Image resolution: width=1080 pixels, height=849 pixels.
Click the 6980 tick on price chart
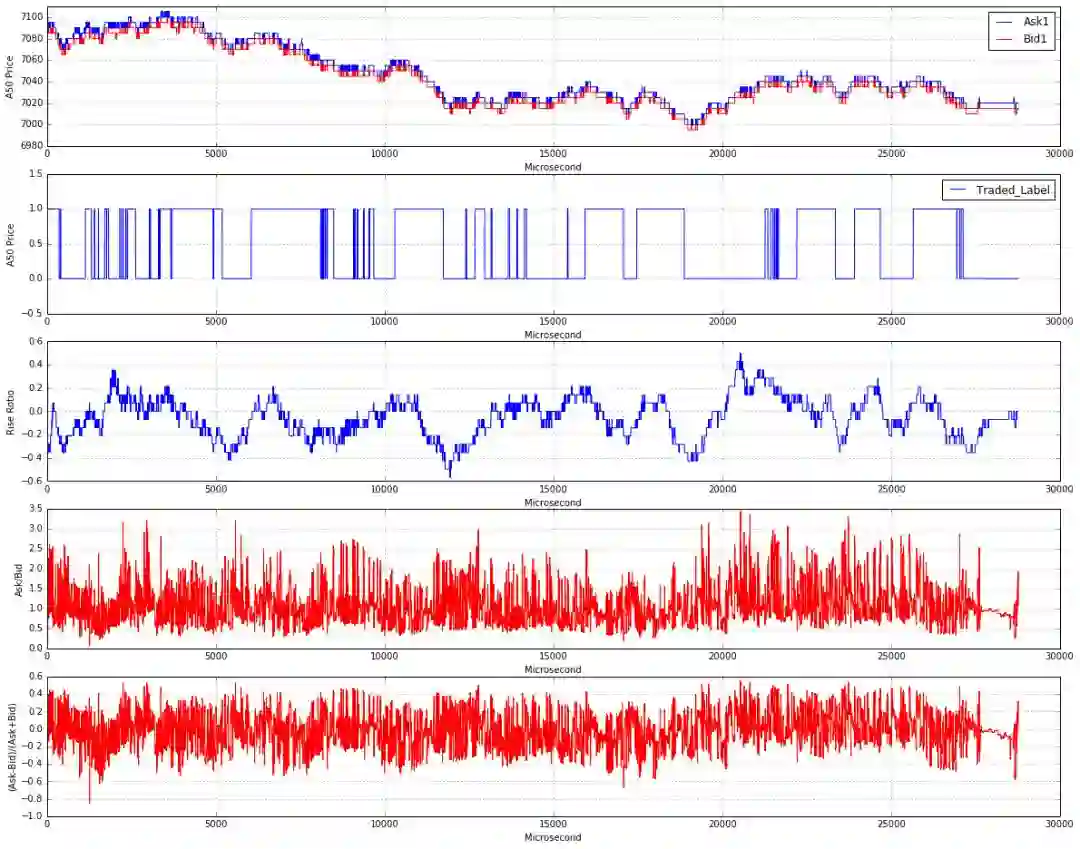pos(32,146)
